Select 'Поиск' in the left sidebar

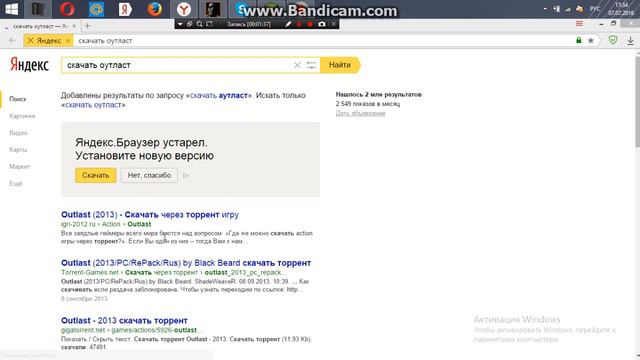(x=18, y=99)
